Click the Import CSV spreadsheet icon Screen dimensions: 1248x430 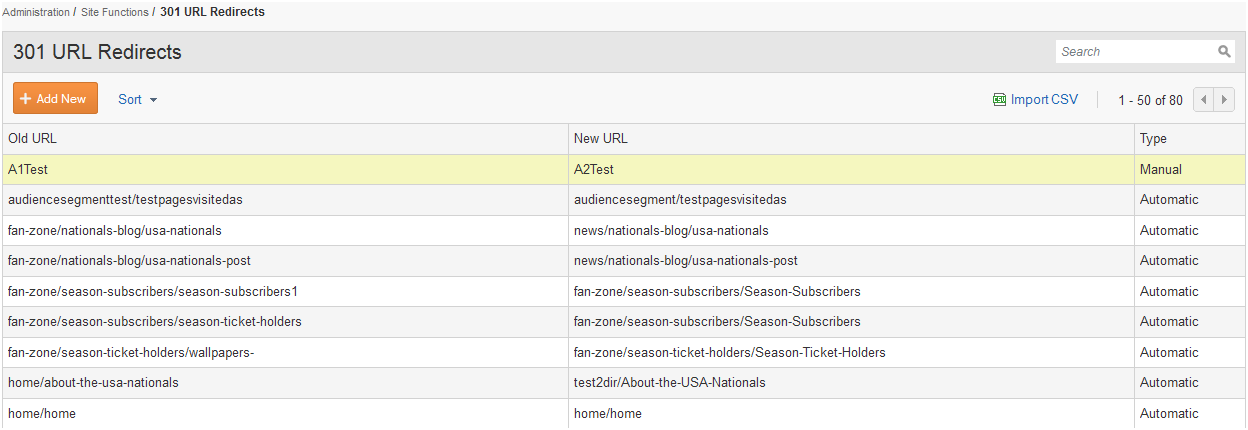point(998,100)
